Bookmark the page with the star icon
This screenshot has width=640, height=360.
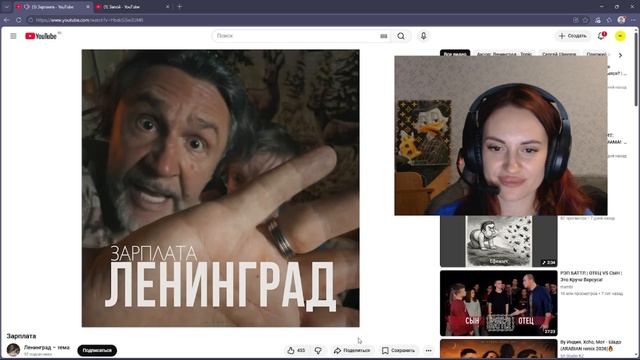(585, 20)
